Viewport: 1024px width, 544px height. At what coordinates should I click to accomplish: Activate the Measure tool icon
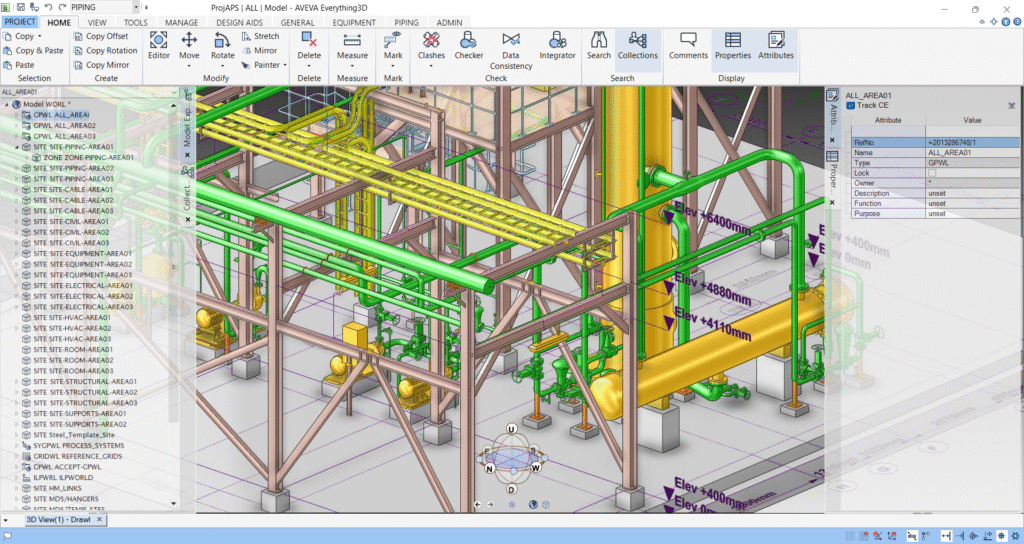tap(352, 40)
